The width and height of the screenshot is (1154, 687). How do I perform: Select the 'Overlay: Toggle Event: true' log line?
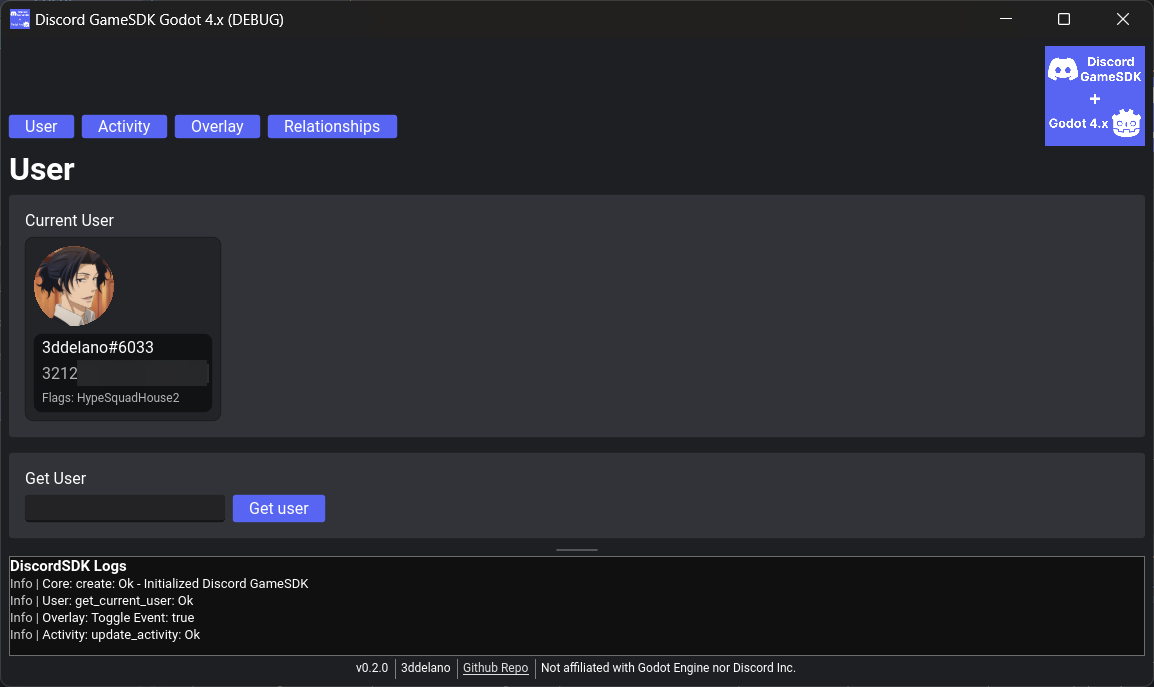pyautogui.click(x=102, y=618)
